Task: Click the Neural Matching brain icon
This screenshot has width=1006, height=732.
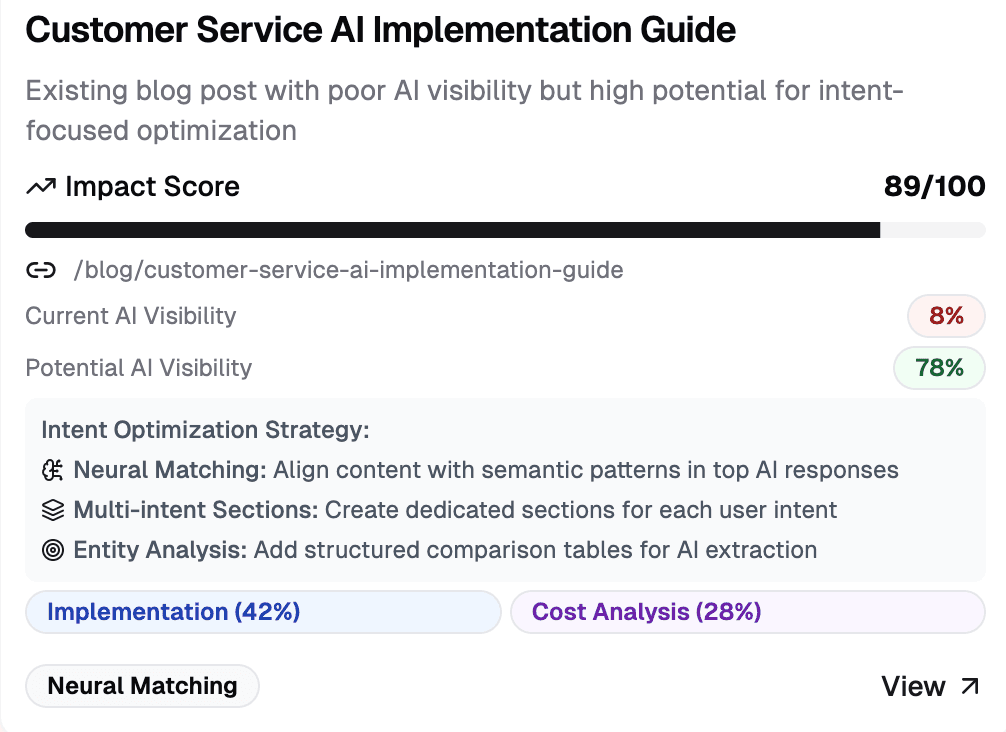Action: click(x=53, y=470)
